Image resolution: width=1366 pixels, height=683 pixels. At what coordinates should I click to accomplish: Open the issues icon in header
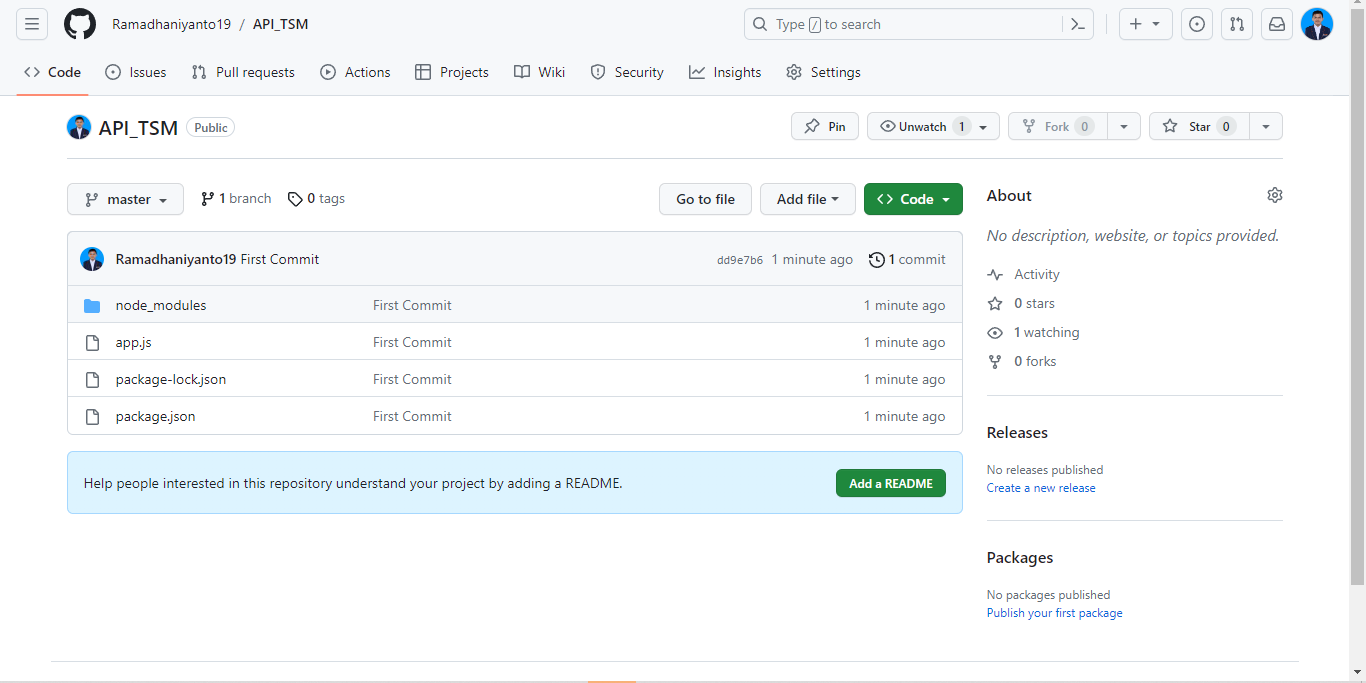pos(1196,24)
